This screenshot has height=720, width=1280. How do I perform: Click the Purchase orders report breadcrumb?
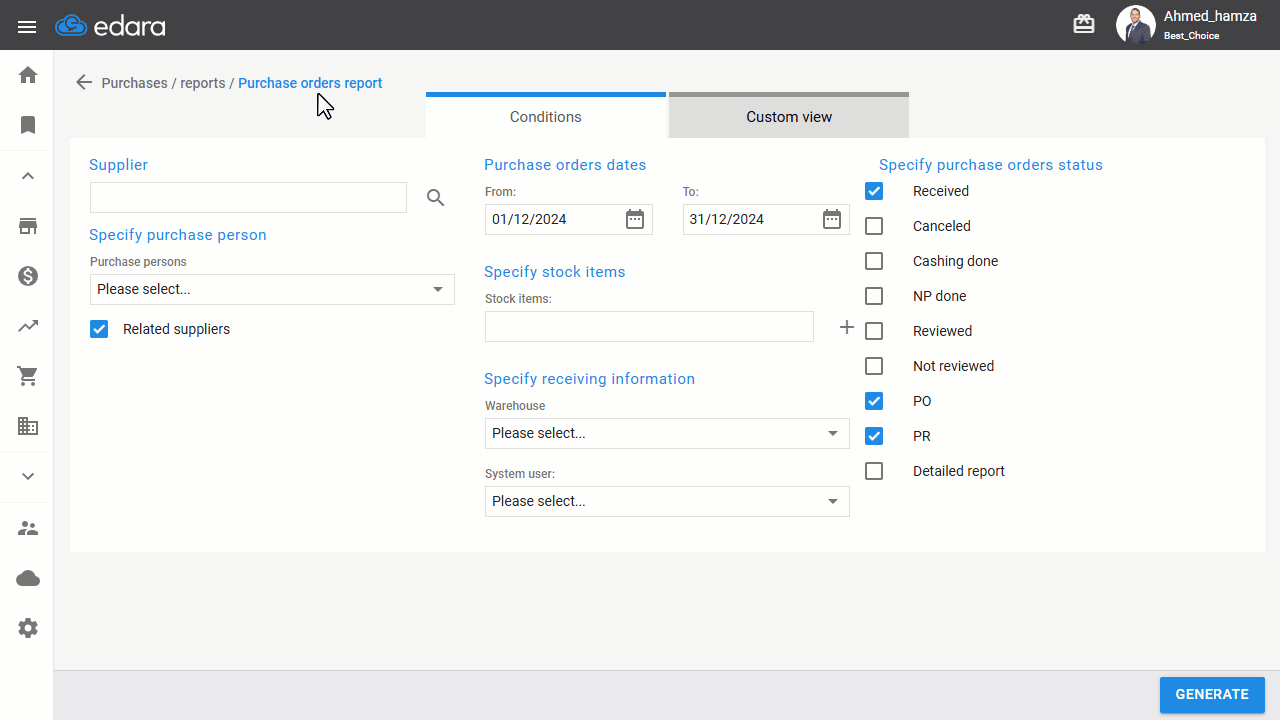(310, 83)
